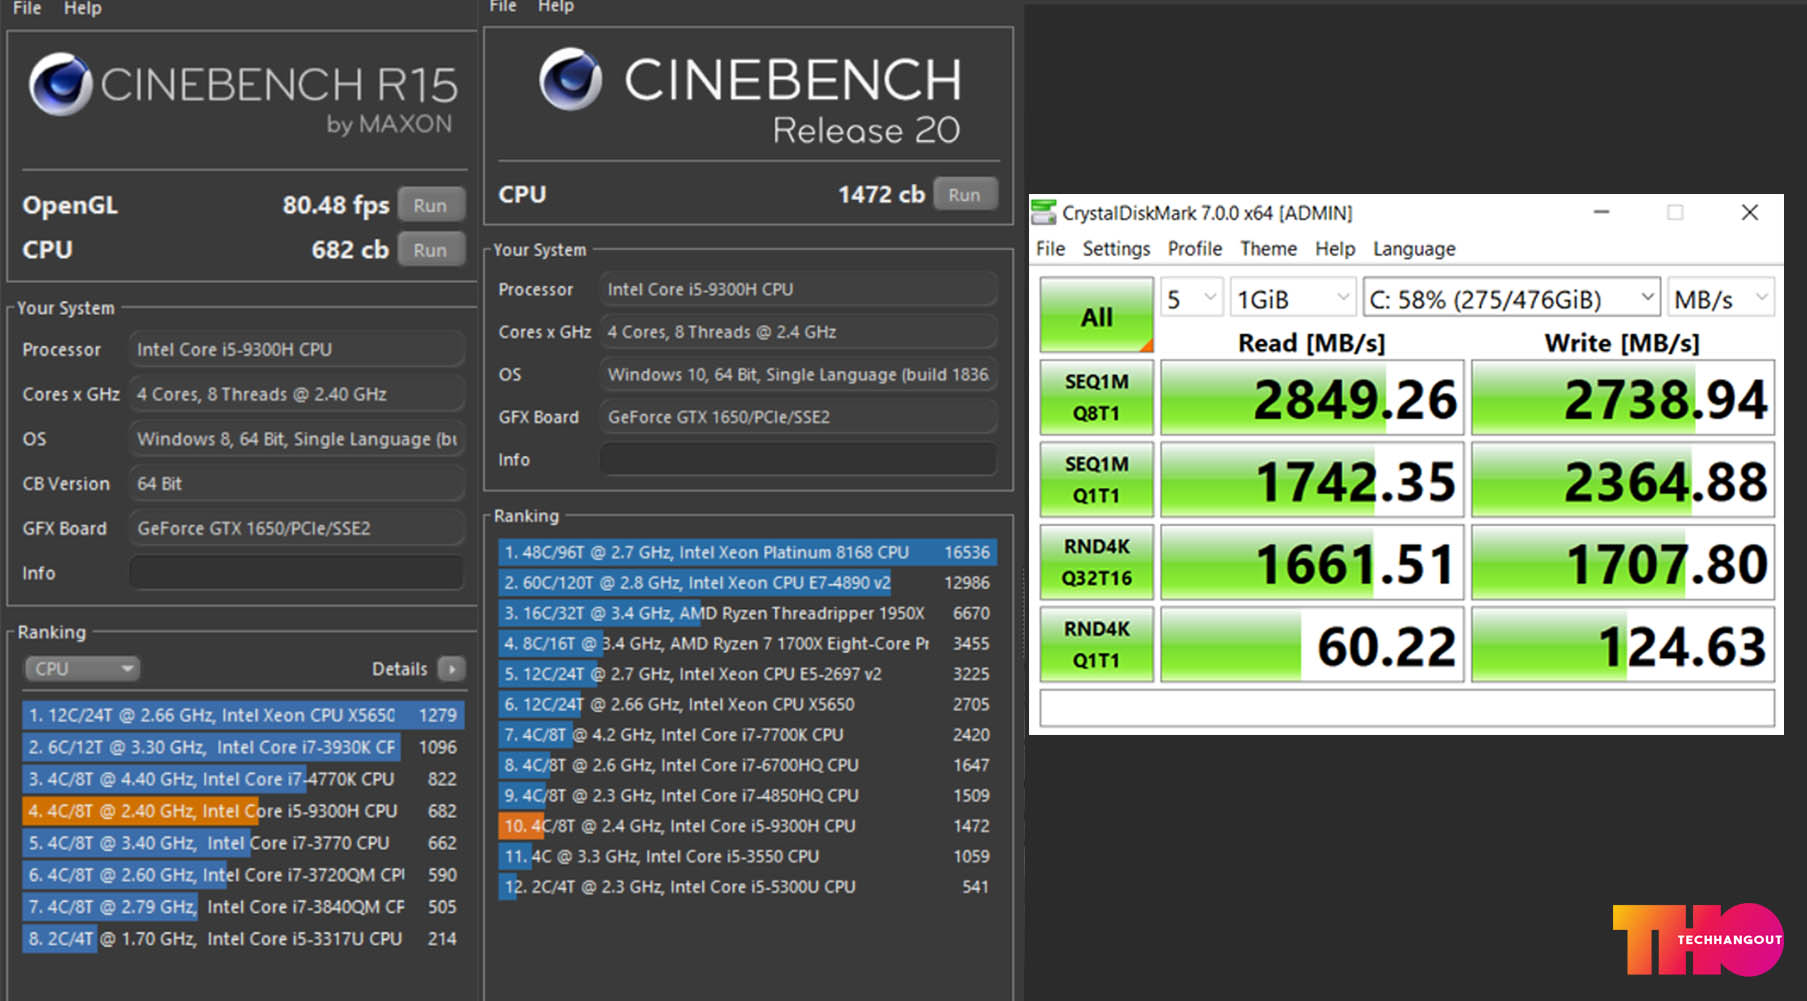The width and height of the screenshot is (1807, 1001).
Task: Click the 124.63 RND4K Q1T1 write result
Action: (1623, 645)
